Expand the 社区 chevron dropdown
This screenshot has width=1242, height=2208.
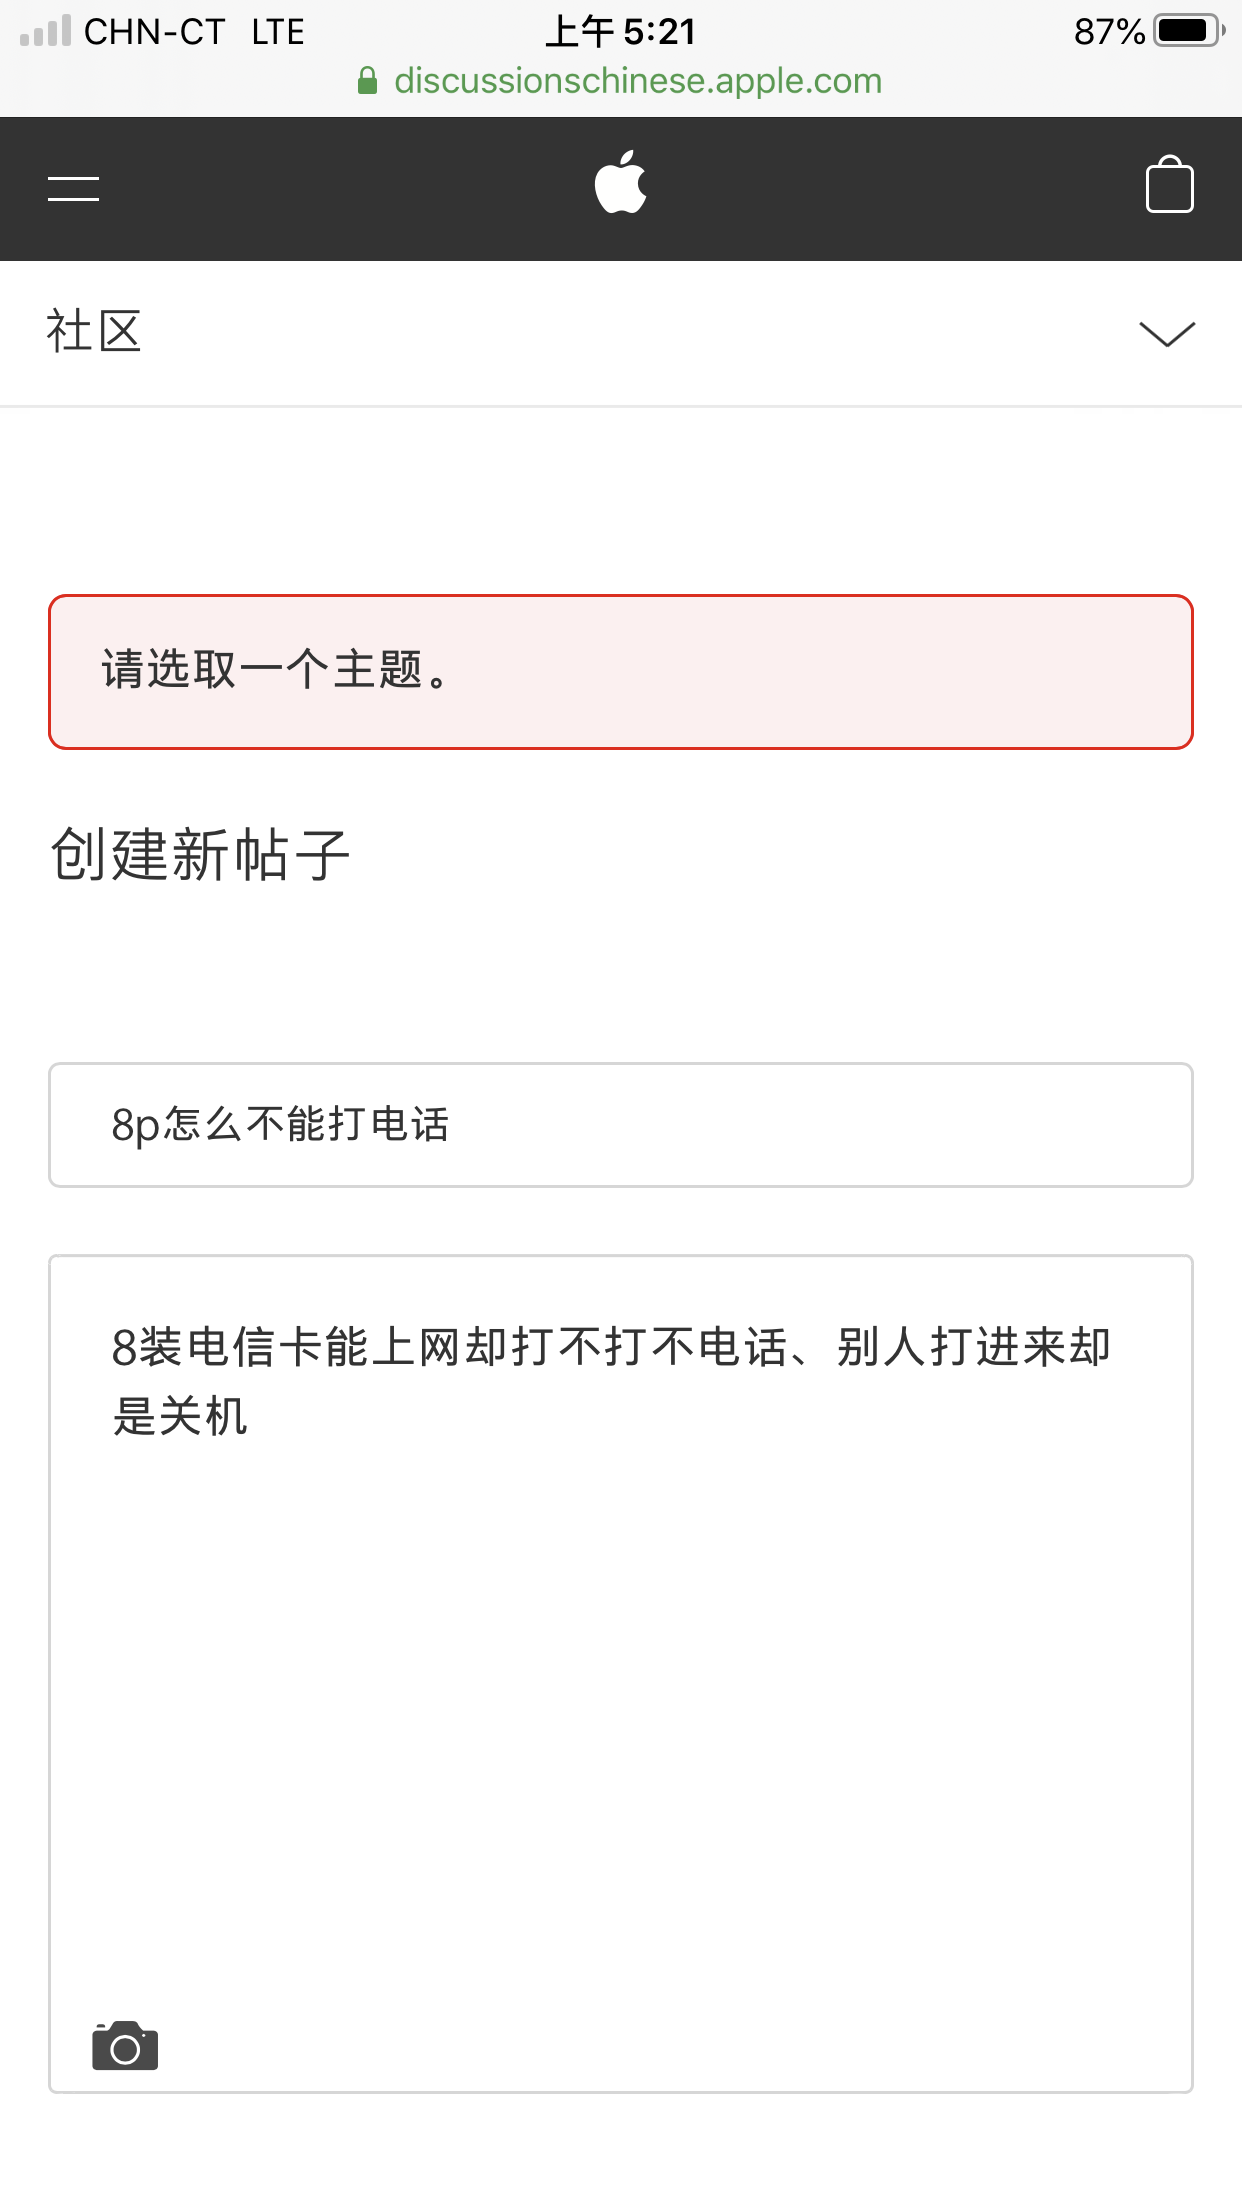coord(1167,334)
